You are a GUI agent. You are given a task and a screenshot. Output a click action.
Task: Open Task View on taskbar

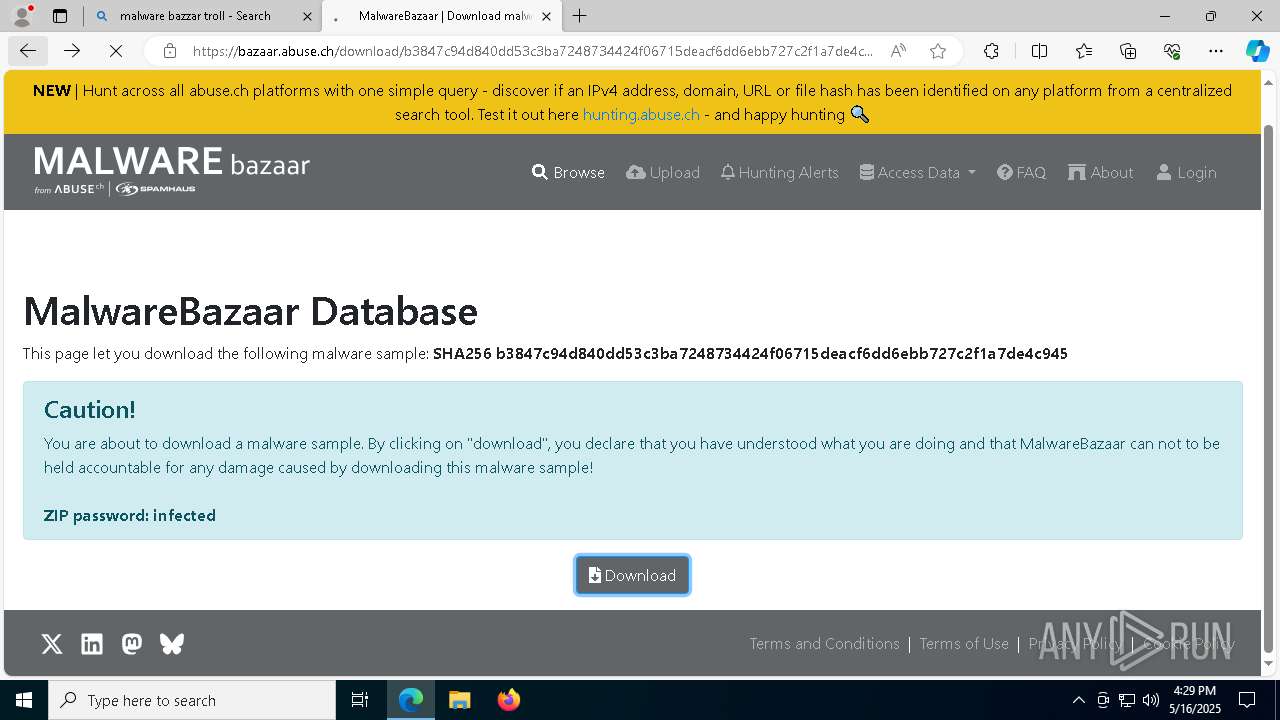[360, 700]
